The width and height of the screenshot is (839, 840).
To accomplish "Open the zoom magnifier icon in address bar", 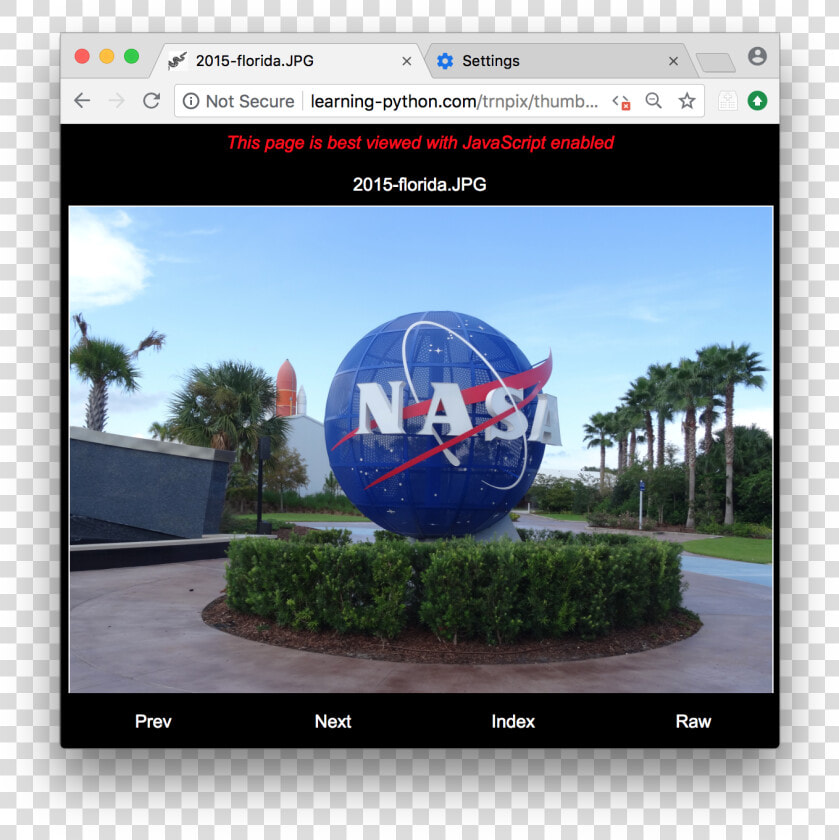I will click(x=653, y=101).
